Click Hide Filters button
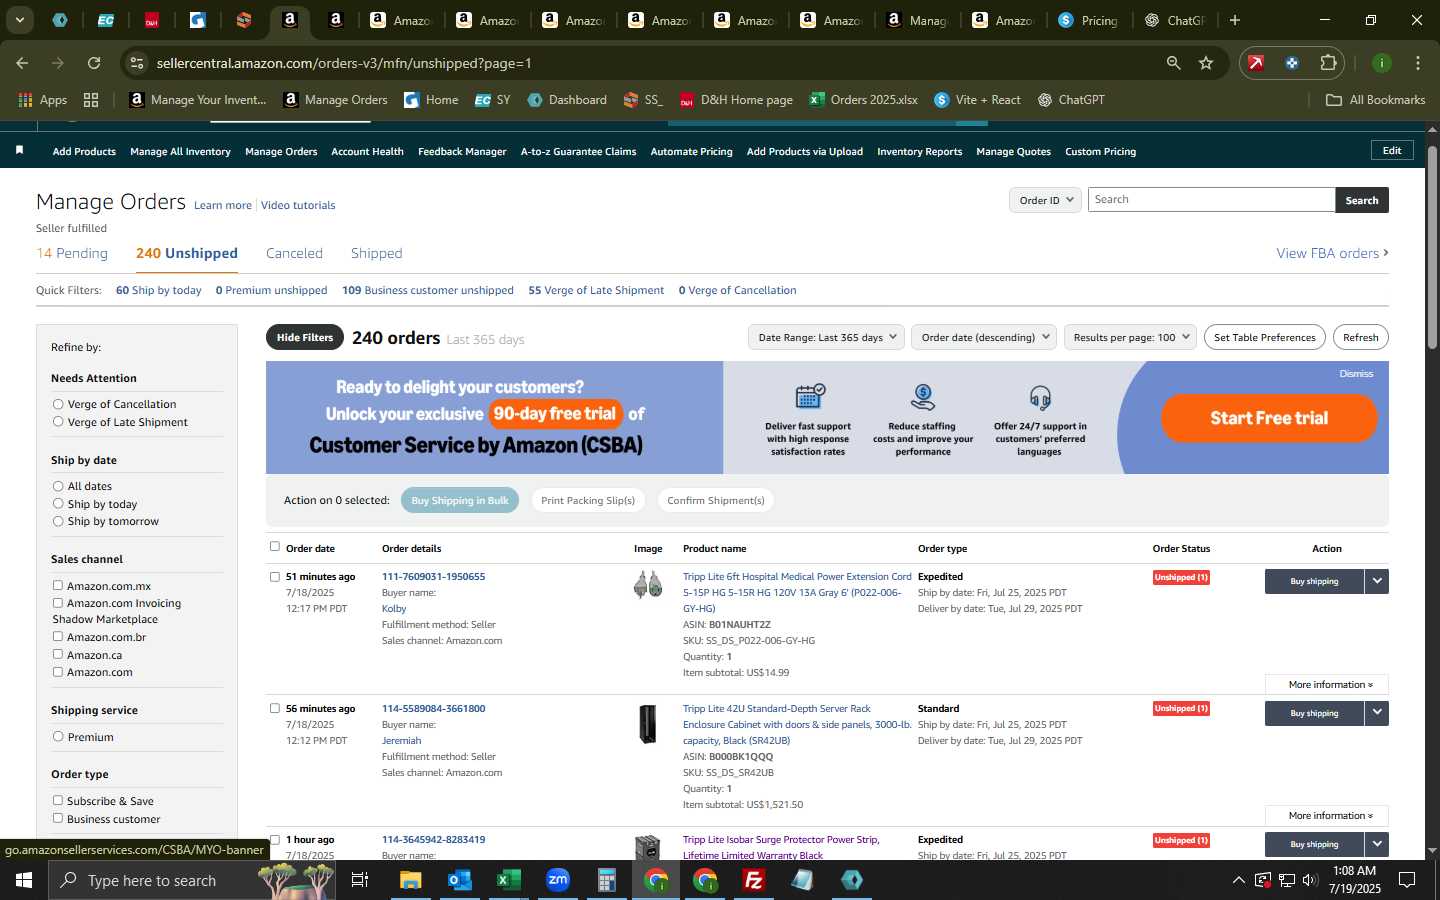The height and width of the screenshot is (900, 1440). point(305,338)
